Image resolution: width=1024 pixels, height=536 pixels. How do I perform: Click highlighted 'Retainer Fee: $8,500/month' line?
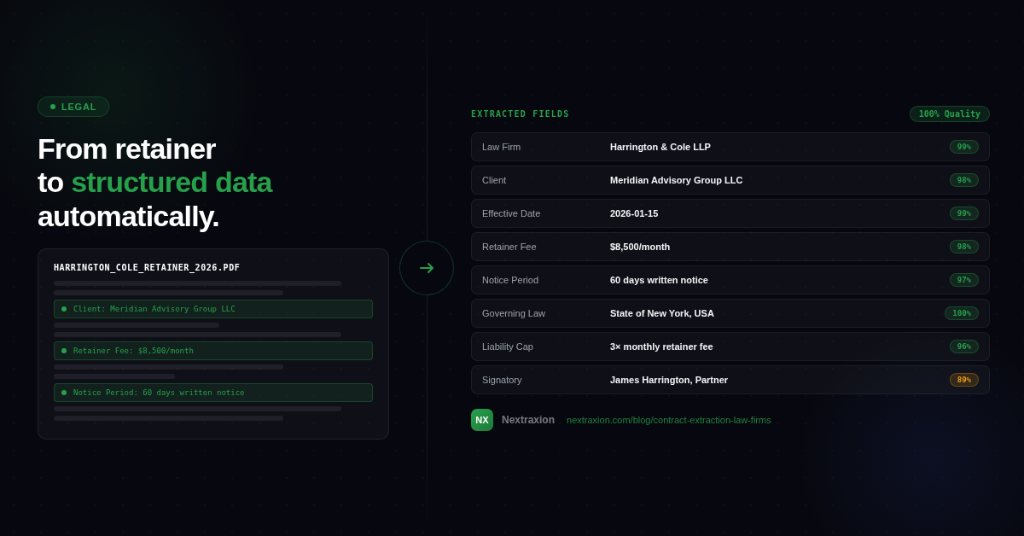213,351
